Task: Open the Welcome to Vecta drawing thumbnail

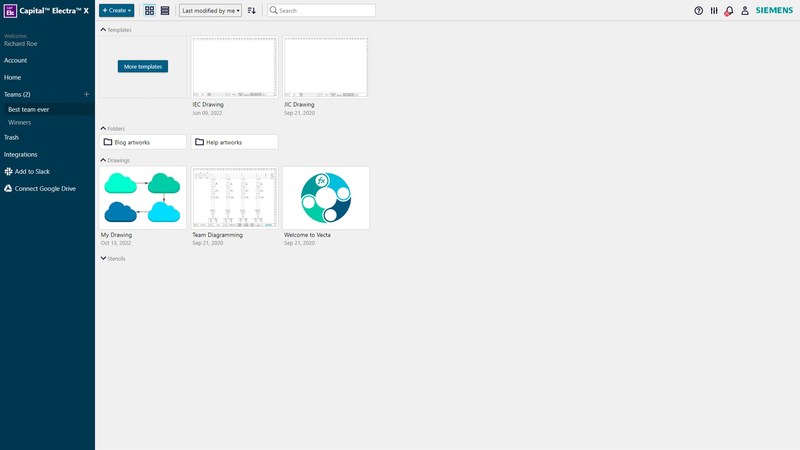Action: click(x=326, y=198)
